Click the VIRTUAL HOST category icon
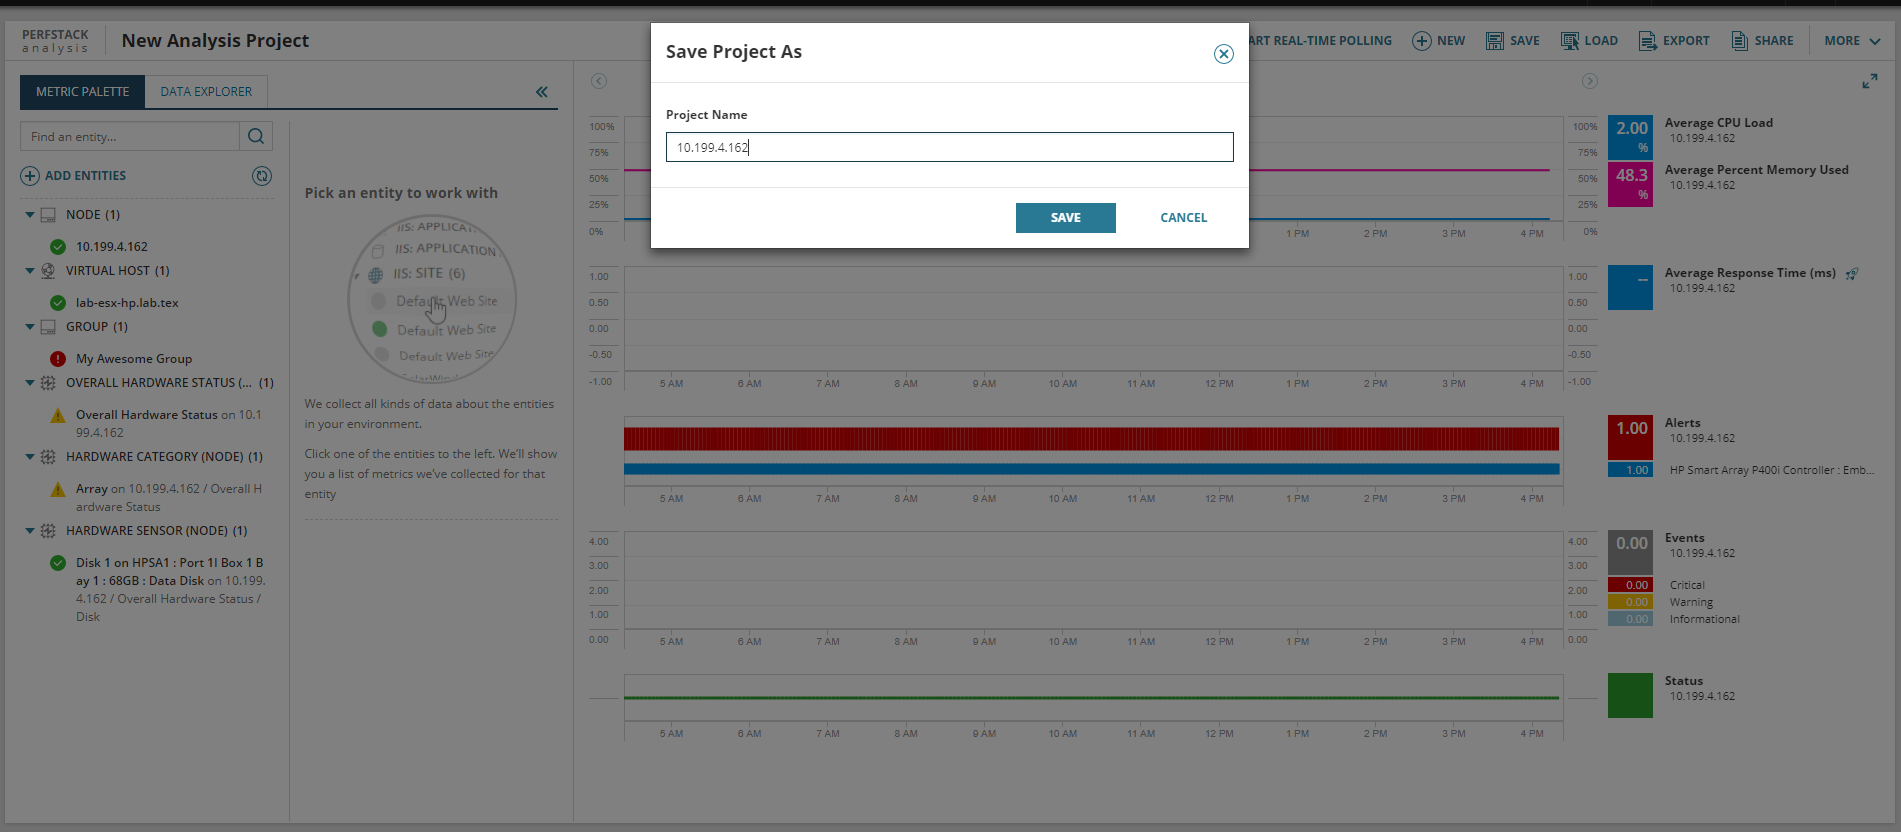The width and height of the screenshot is (1901, 832). point(48,271)
